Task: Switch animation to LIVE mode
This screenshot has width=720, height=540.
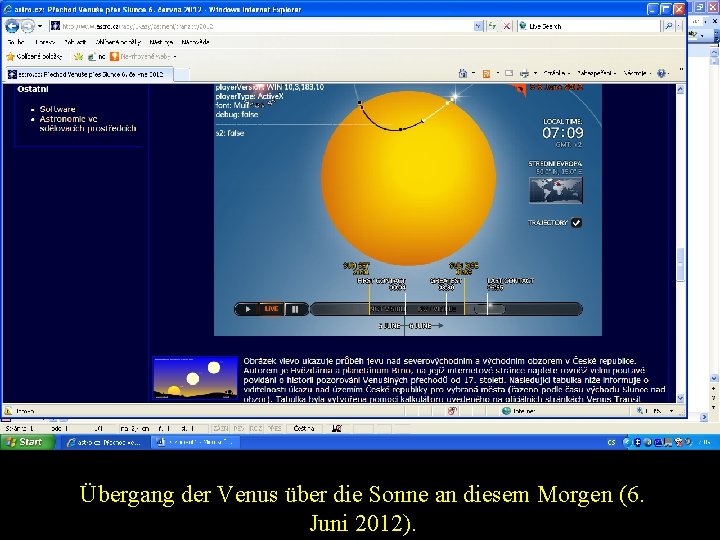Action: click(271, 309)
